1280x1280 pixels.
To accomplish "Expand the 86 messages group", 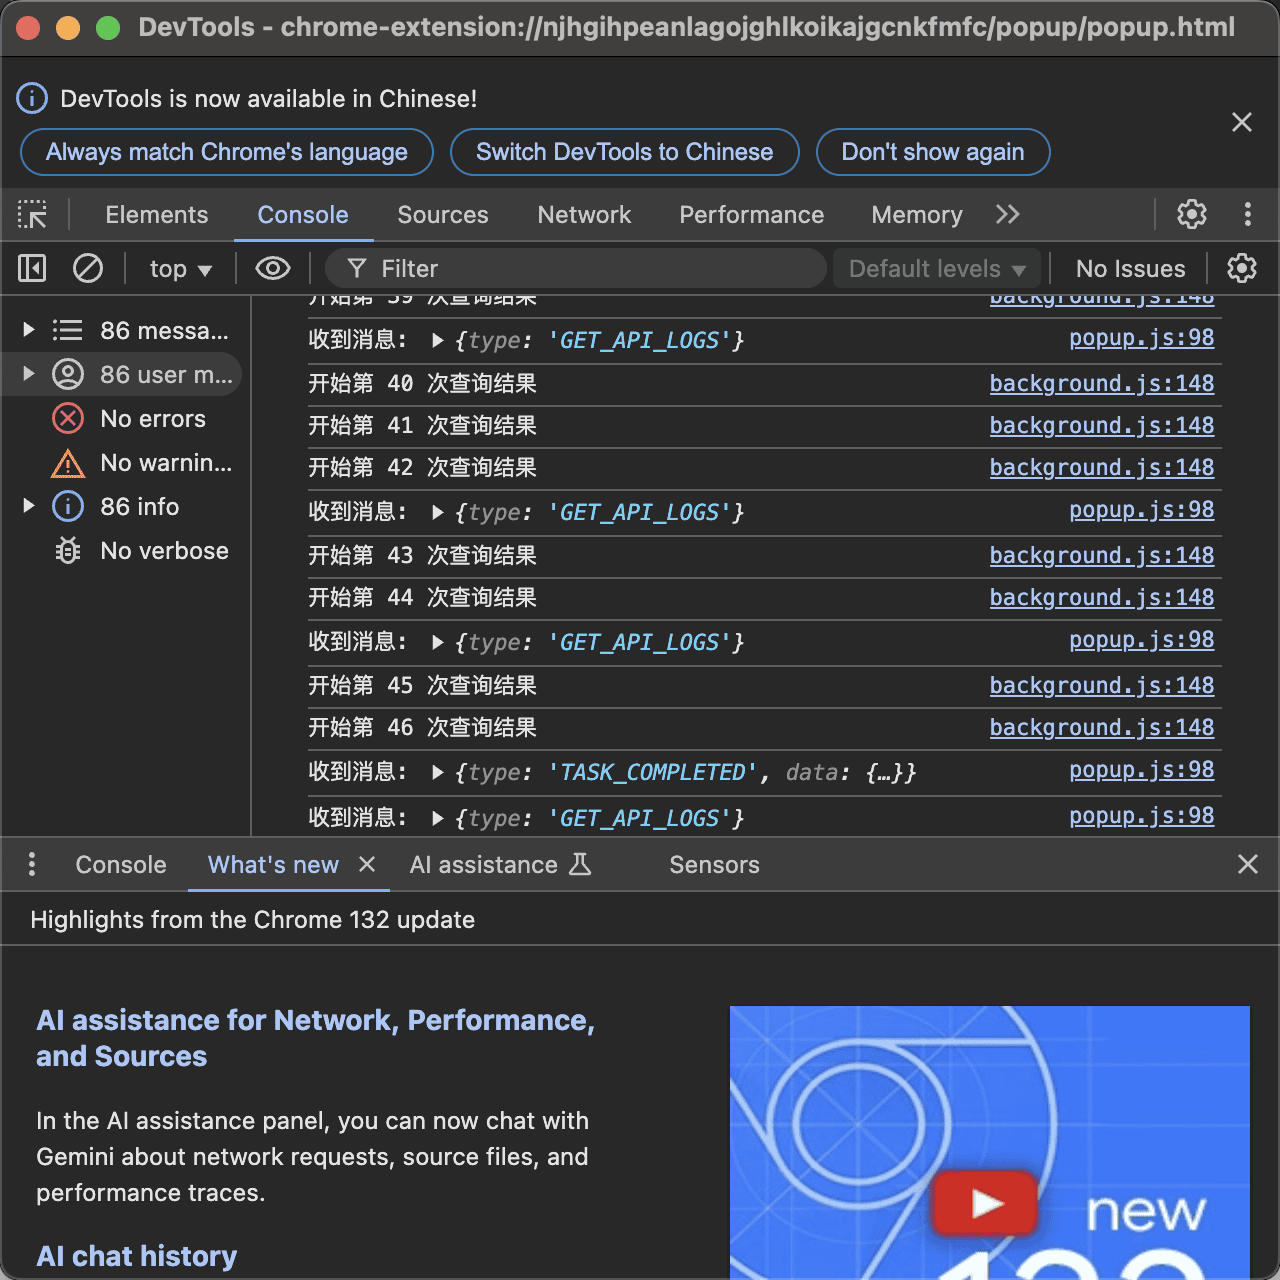I will click(29, 330).
